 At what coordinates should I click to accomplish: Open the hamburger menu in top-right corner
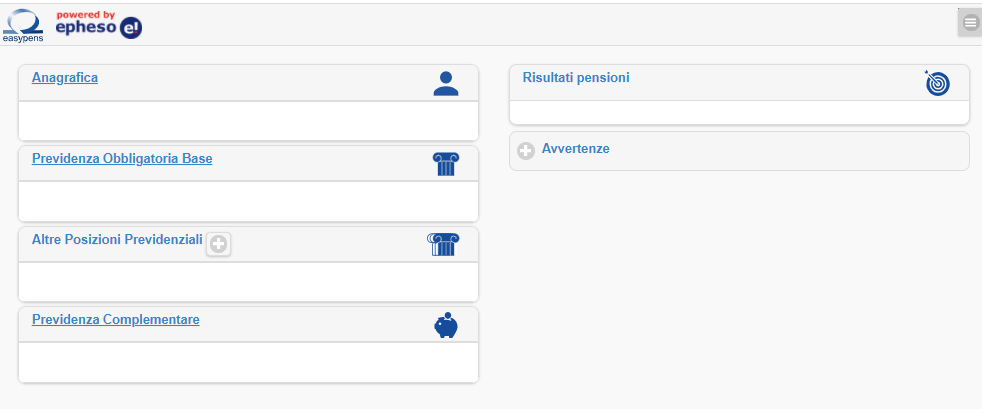(969, 22)
